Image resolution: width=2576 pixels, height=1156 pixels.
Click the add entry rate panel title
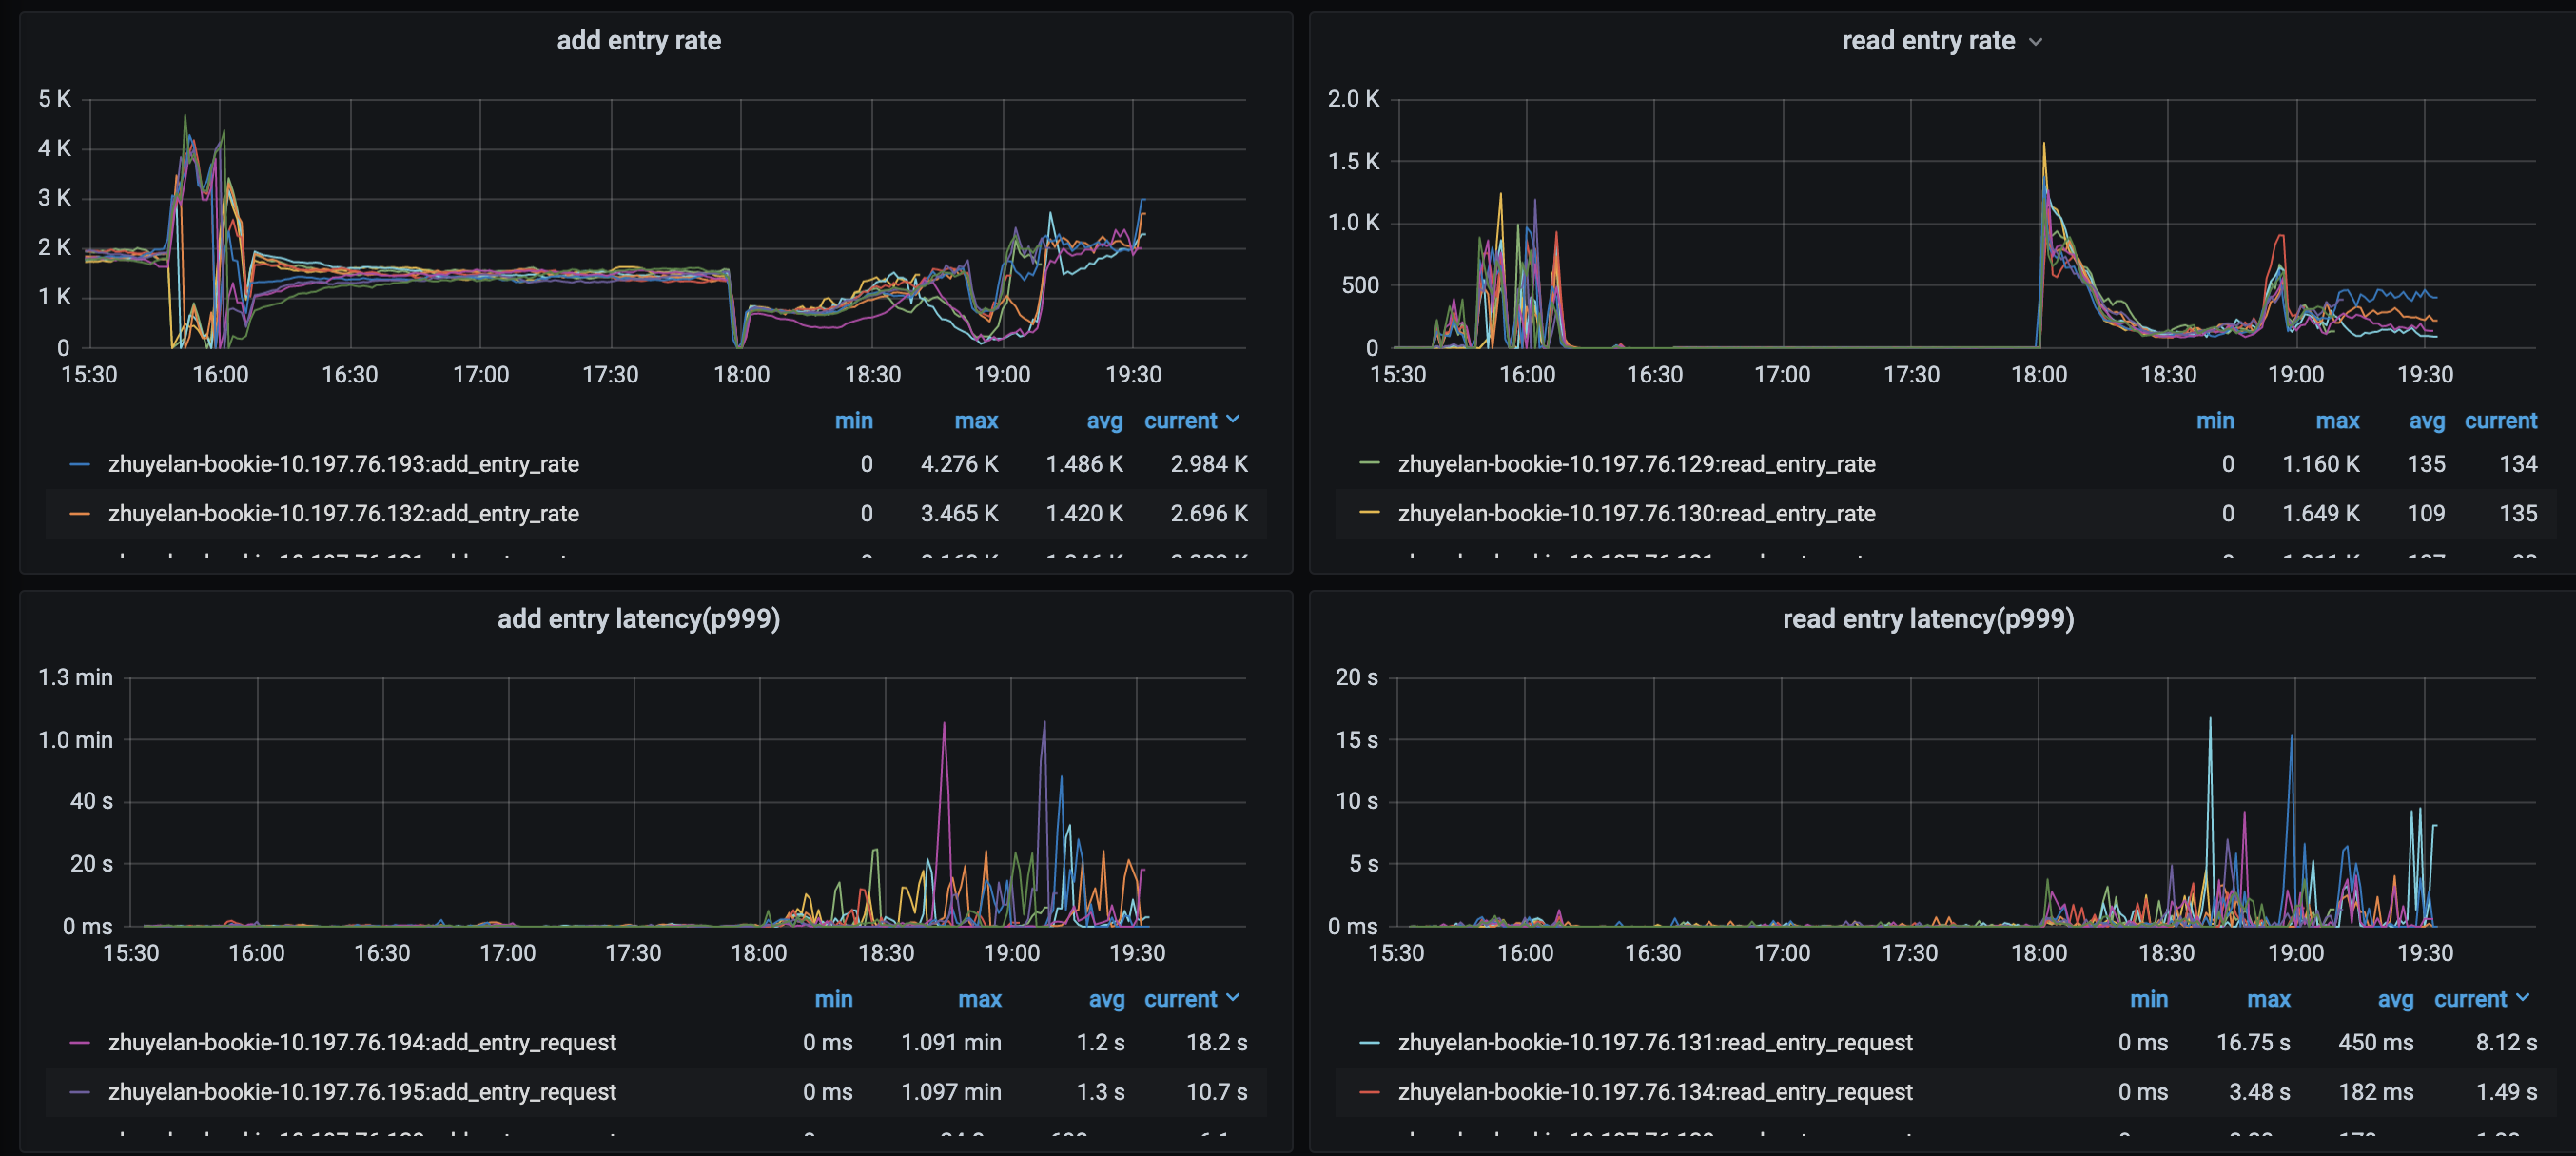click(638, 41)
